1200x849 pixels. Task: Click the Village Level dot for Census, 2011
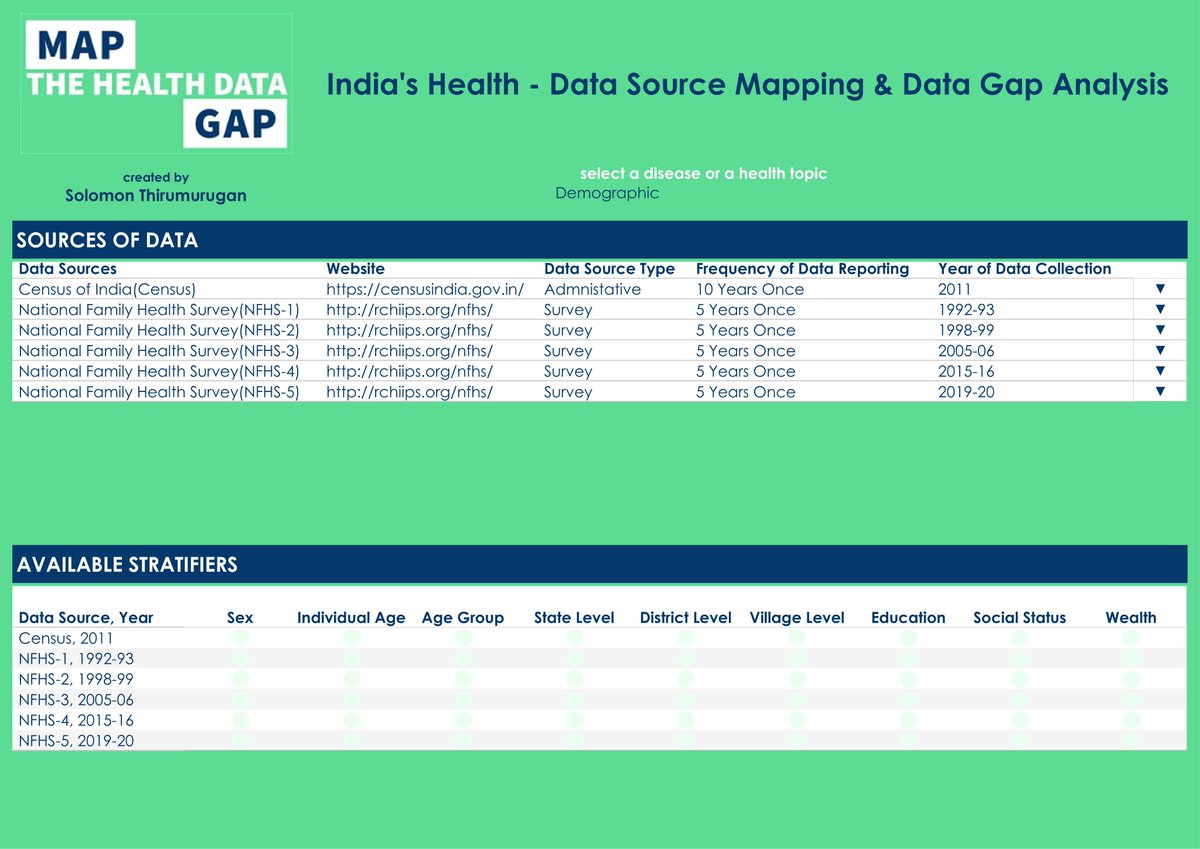point(797,638)
